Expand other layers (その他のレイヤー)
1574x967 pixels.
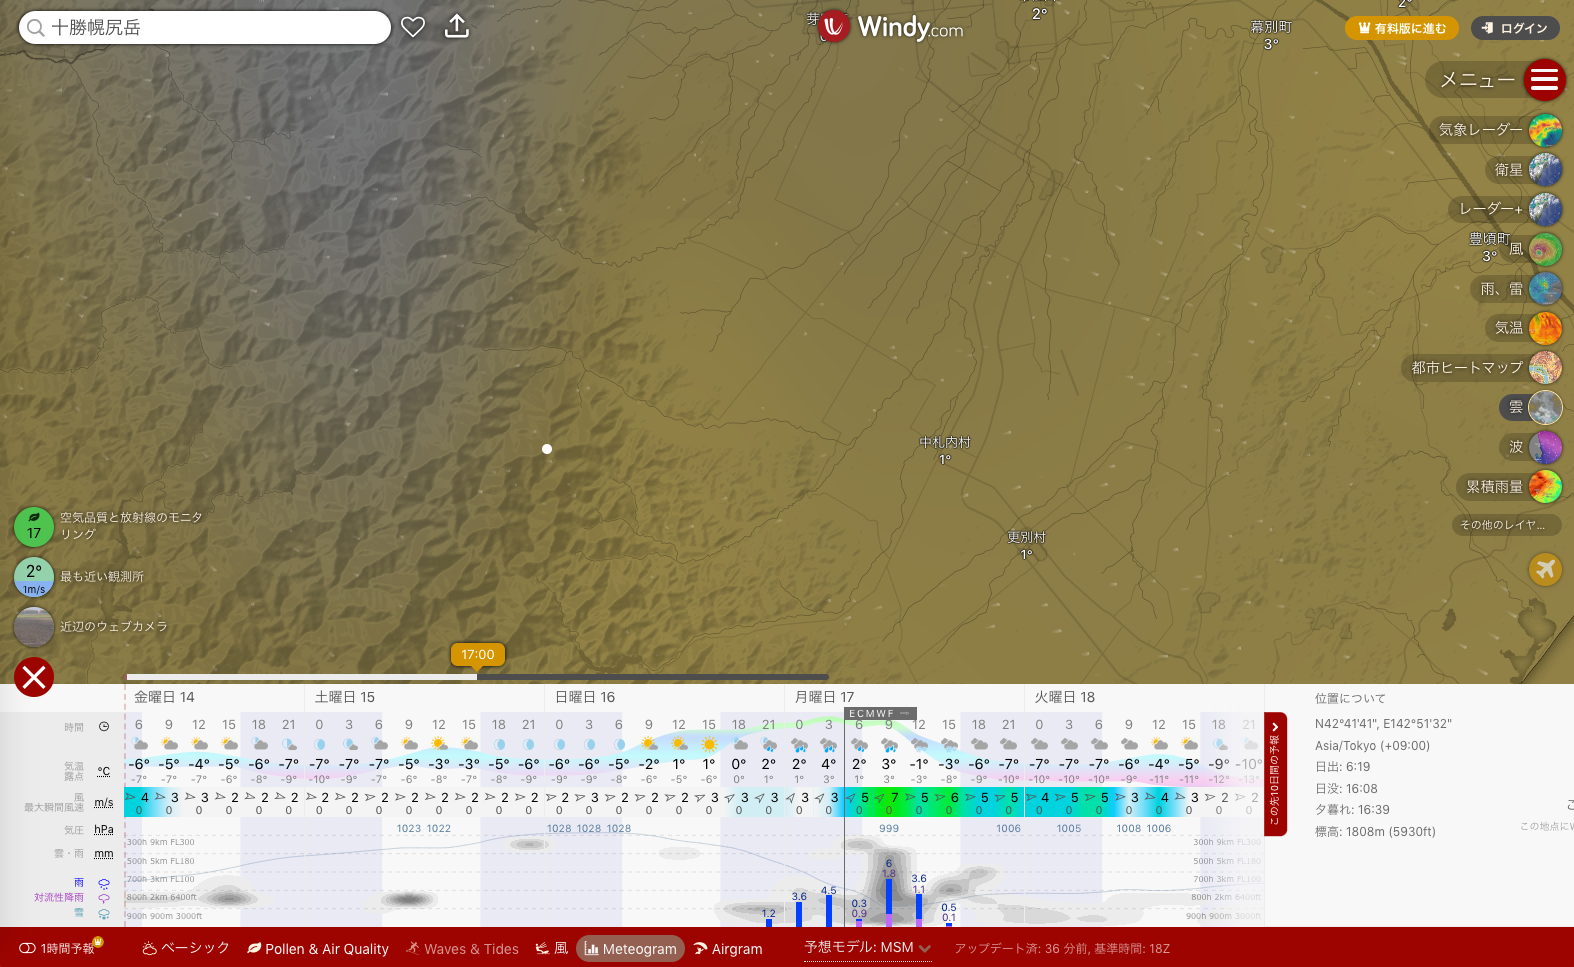1502,525
